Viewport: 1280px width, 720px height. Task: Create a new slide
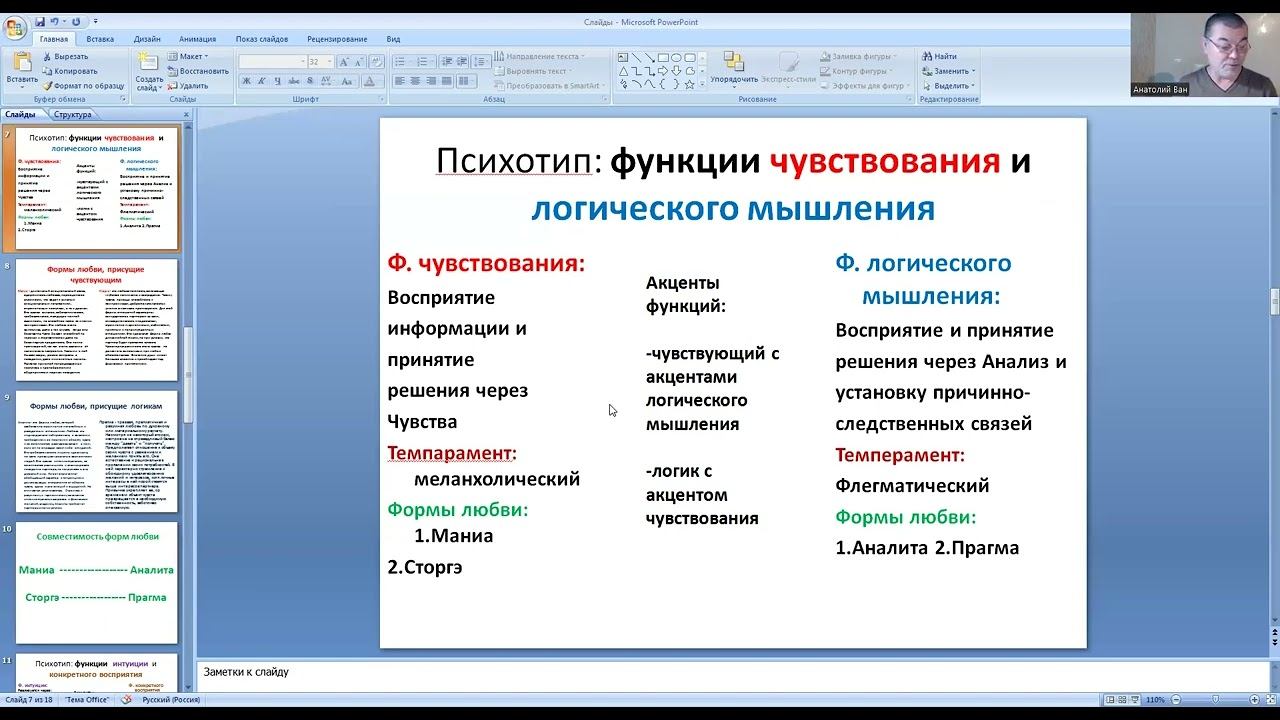pyautogui.click(x=149, y=70)
